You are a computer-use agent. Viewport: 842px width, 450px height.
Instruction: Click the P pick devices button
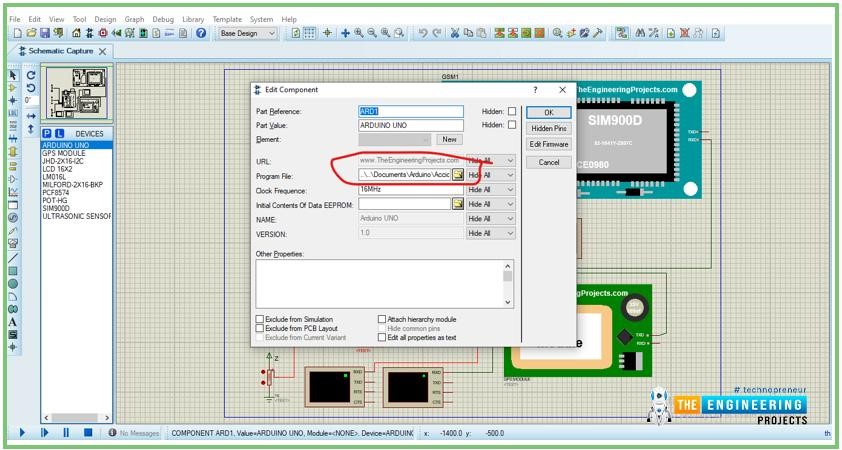[x=47, y=134]
